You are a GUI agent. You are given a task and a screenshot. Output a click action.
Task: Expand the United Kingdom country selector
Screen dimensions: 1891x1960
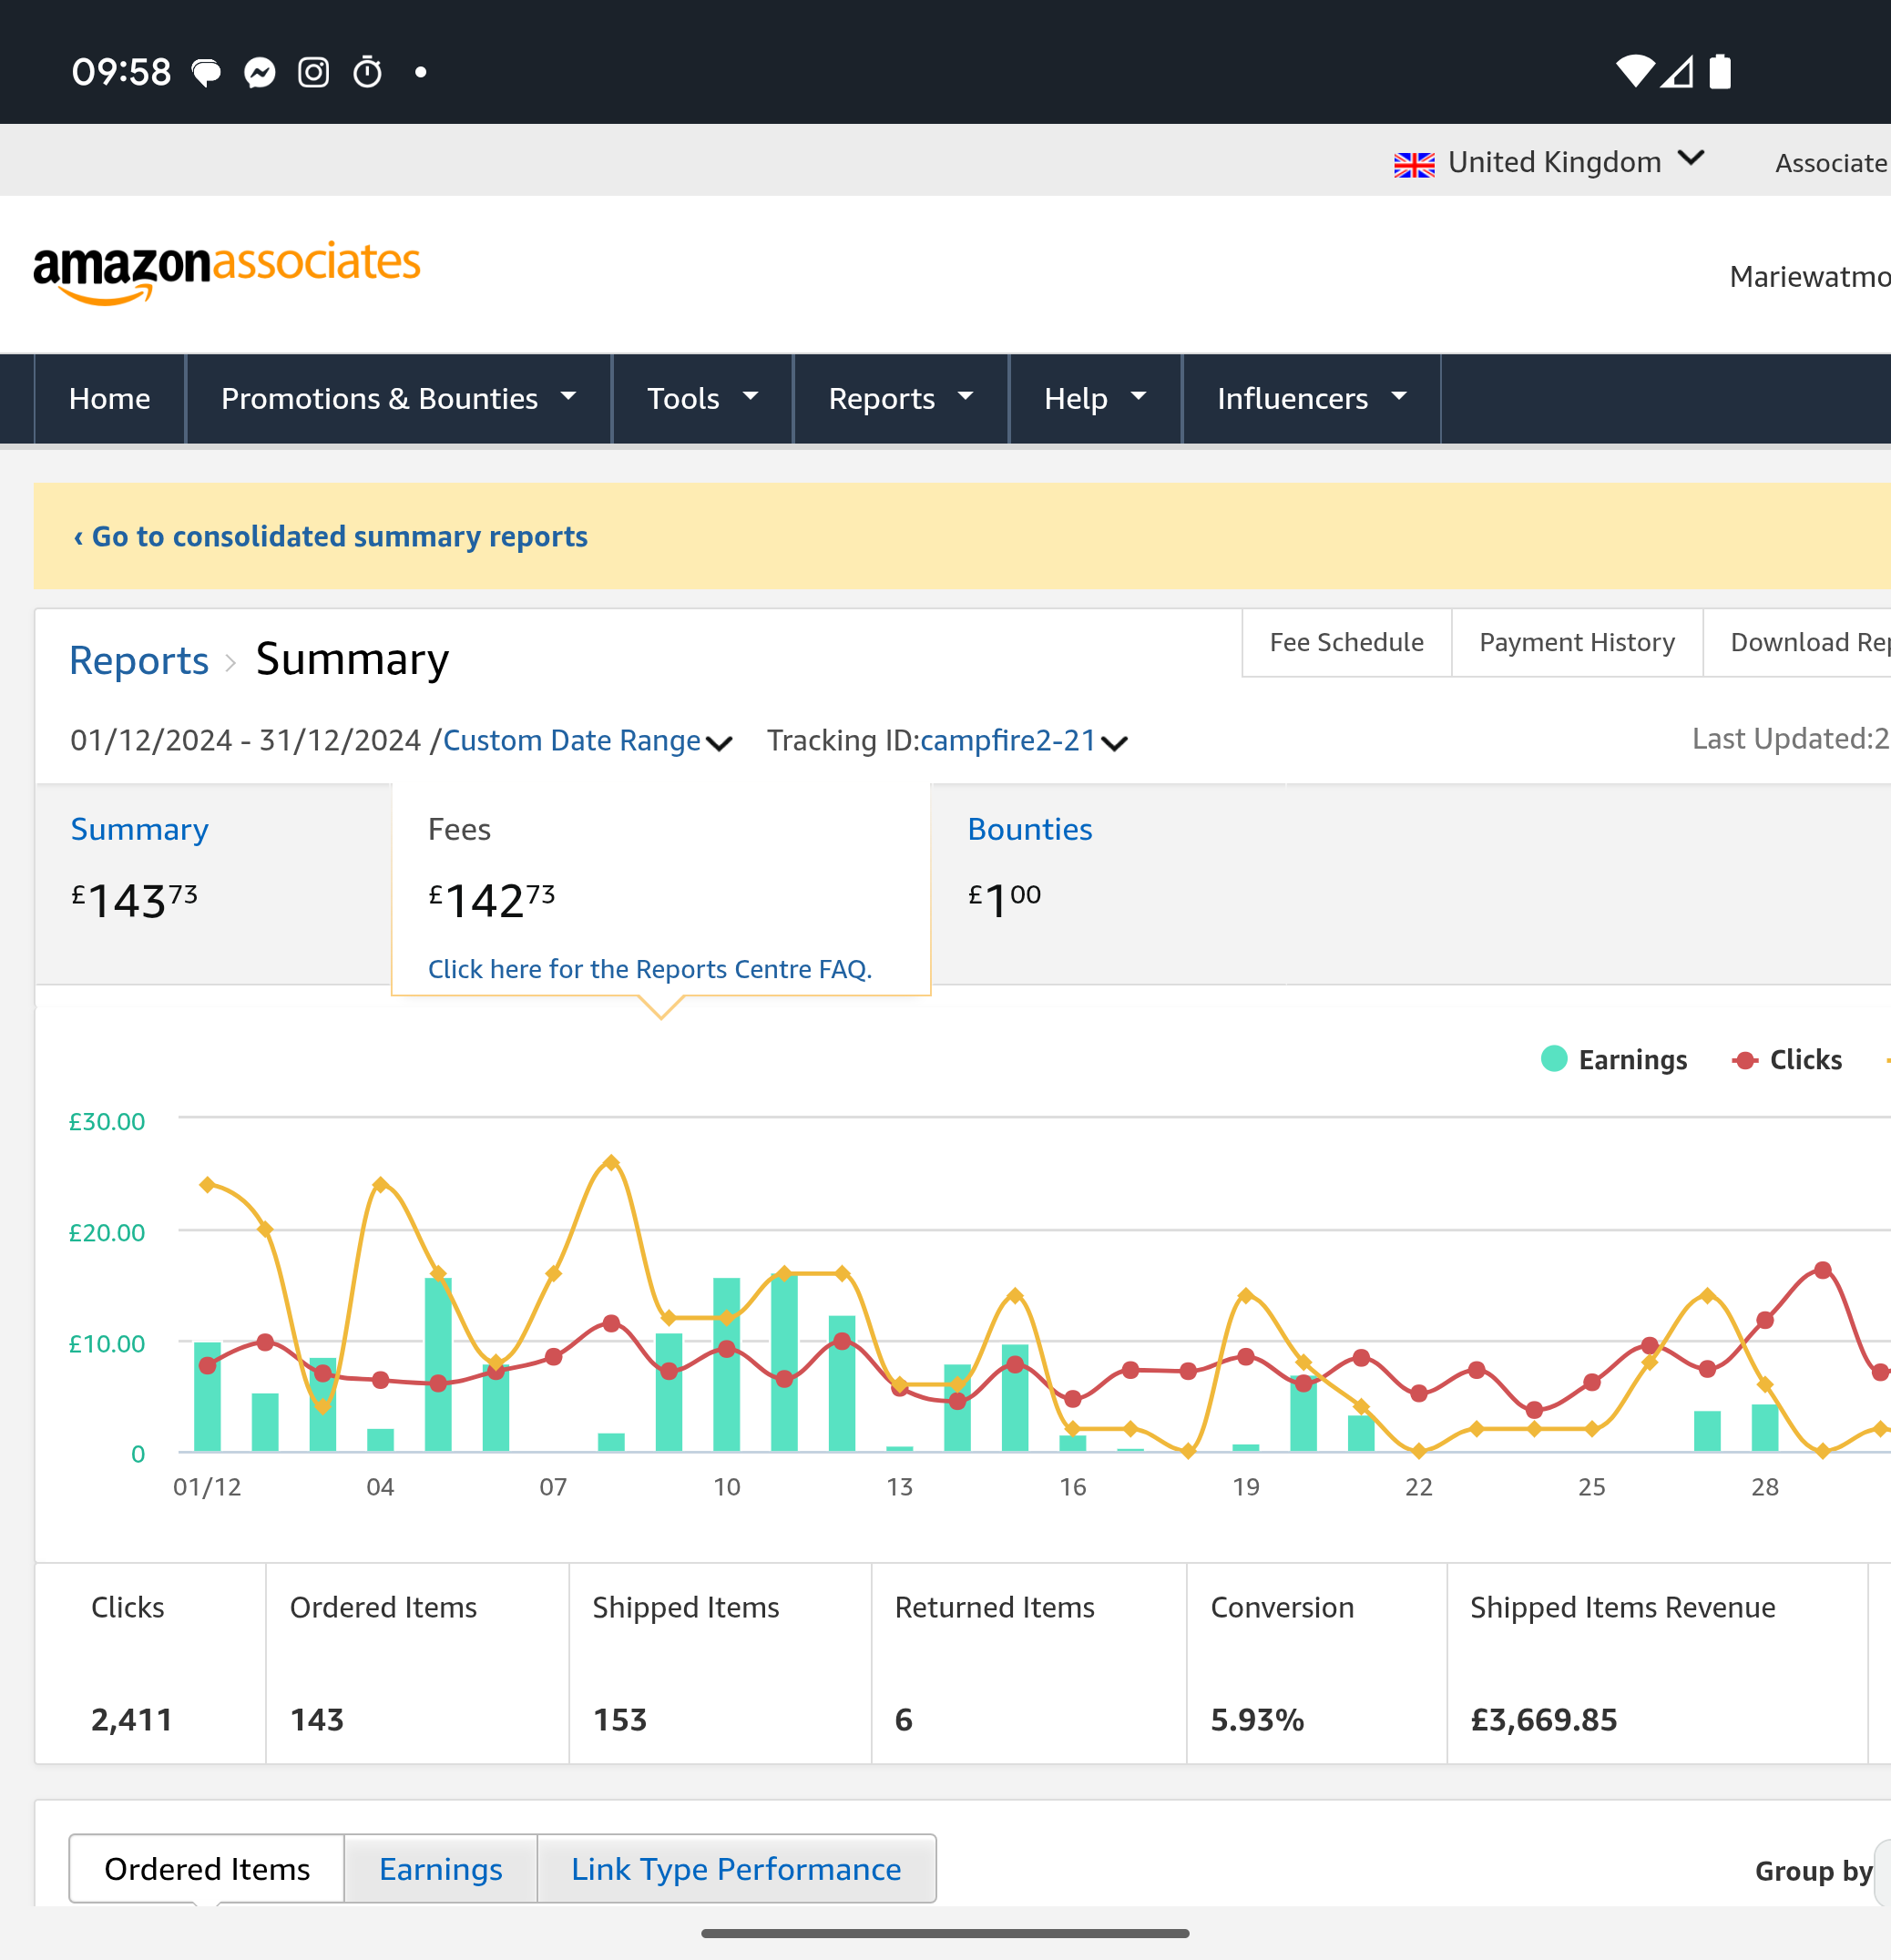[1550, 162]
